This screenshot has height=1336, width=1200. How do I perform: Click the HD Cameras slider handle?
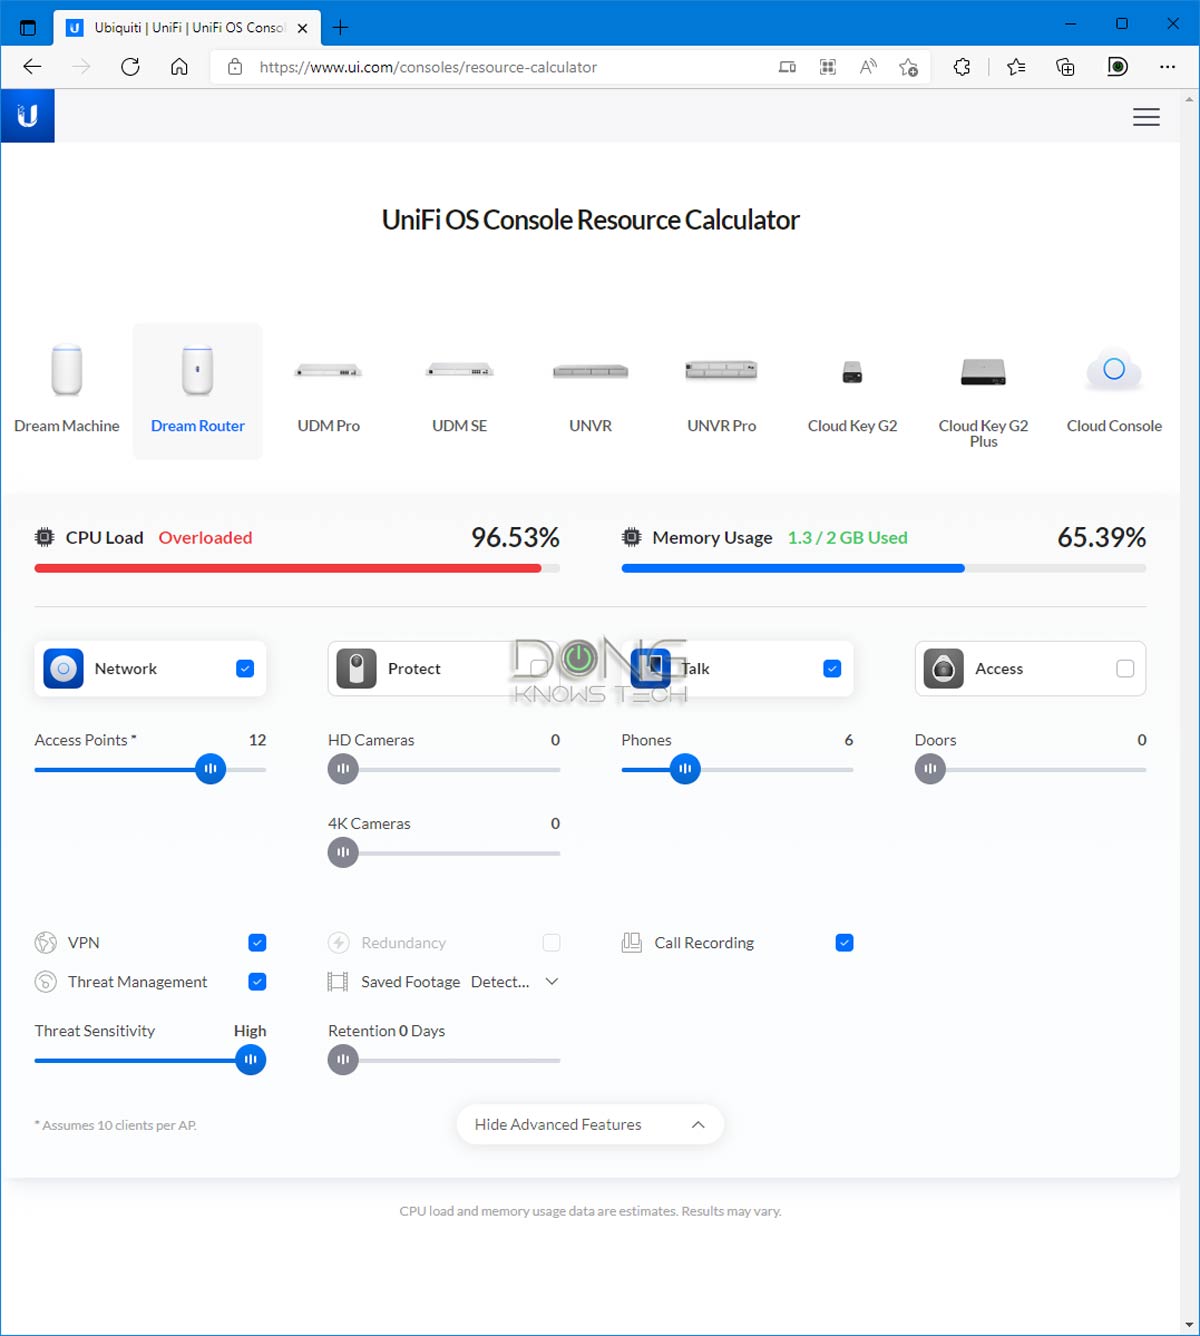(343, 769)
